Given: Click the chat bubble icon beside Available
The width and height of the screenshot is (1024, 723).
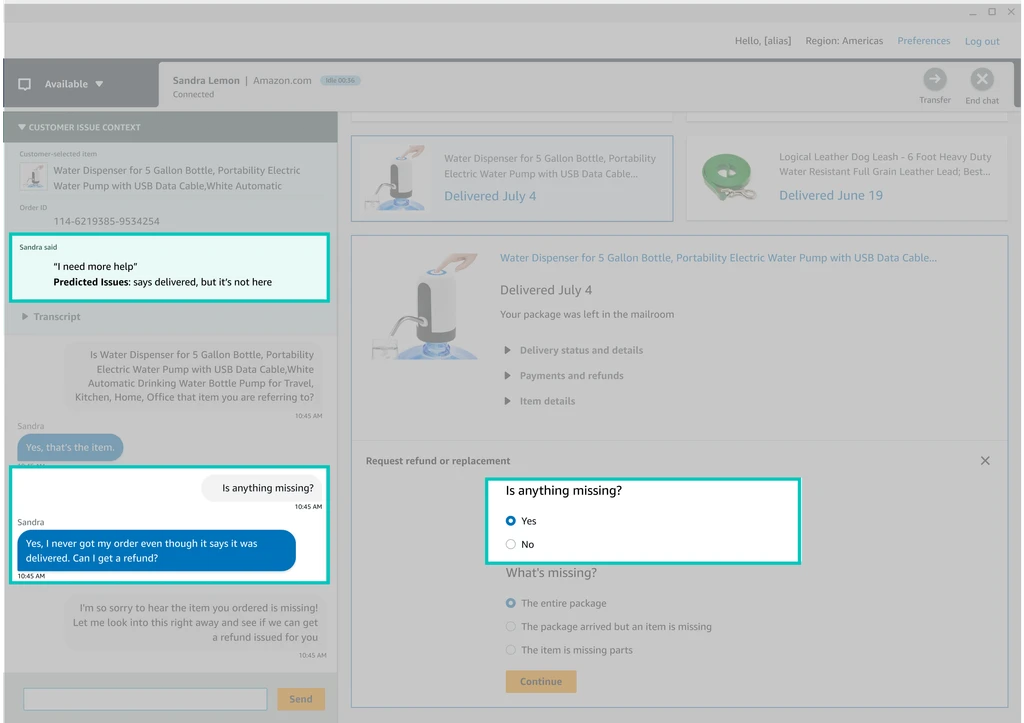Looking at the screenshot, I should pyautogui.click(x=25, y=85).
